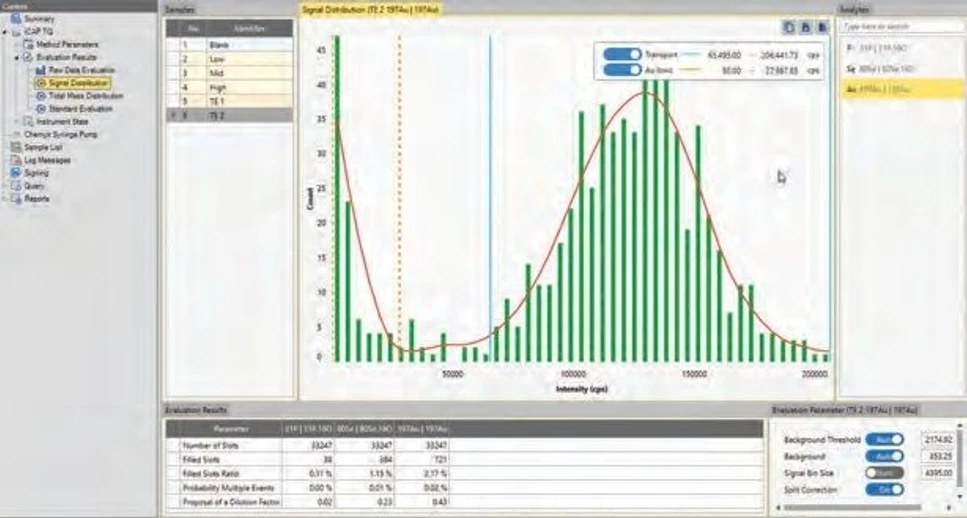Click Filled Slots Ratio row label
The height and width of the screenshot is (518, 967).
210,474
